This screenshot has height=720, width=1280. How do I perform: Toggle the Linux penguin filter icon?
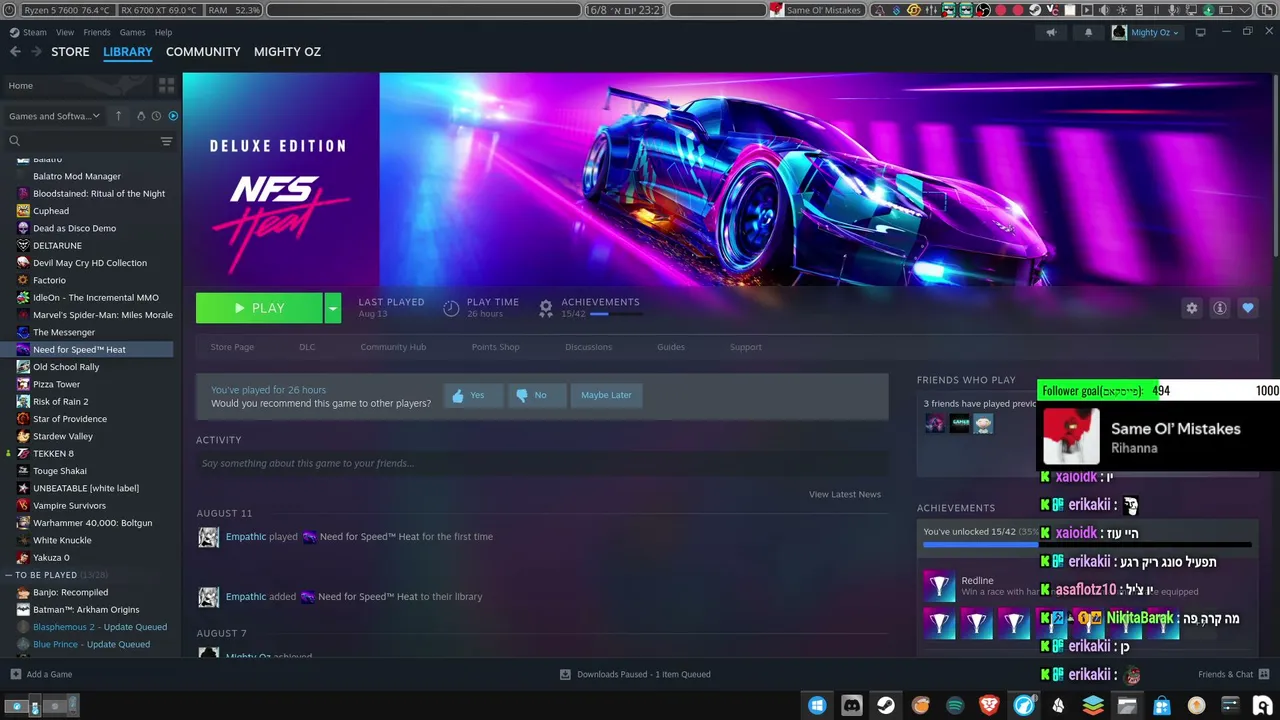(x=141, y=116)
